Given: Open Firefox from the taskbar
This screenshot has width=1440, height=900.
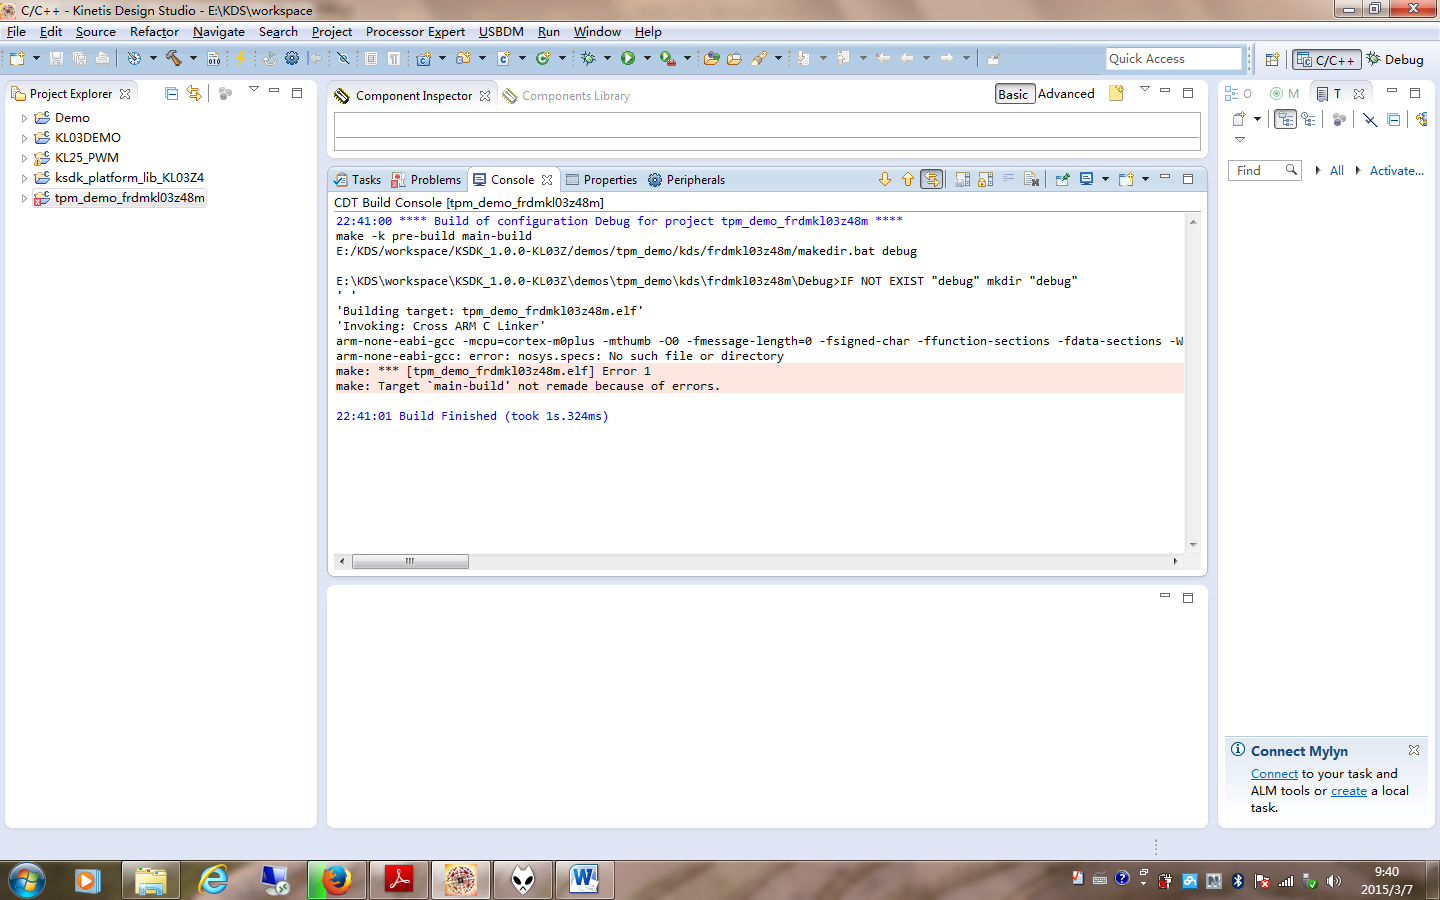Looking at the screenshot, I should coord(335,880).
